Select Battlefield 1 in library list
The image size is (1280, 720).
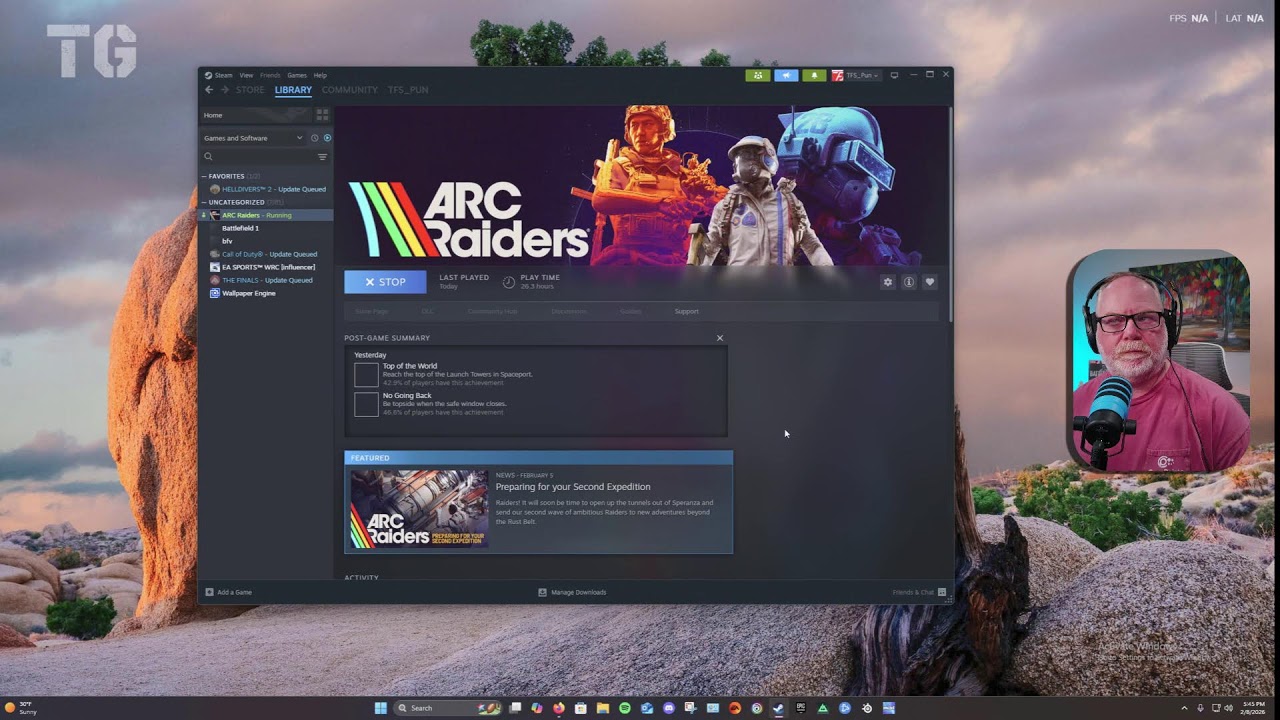267,228
